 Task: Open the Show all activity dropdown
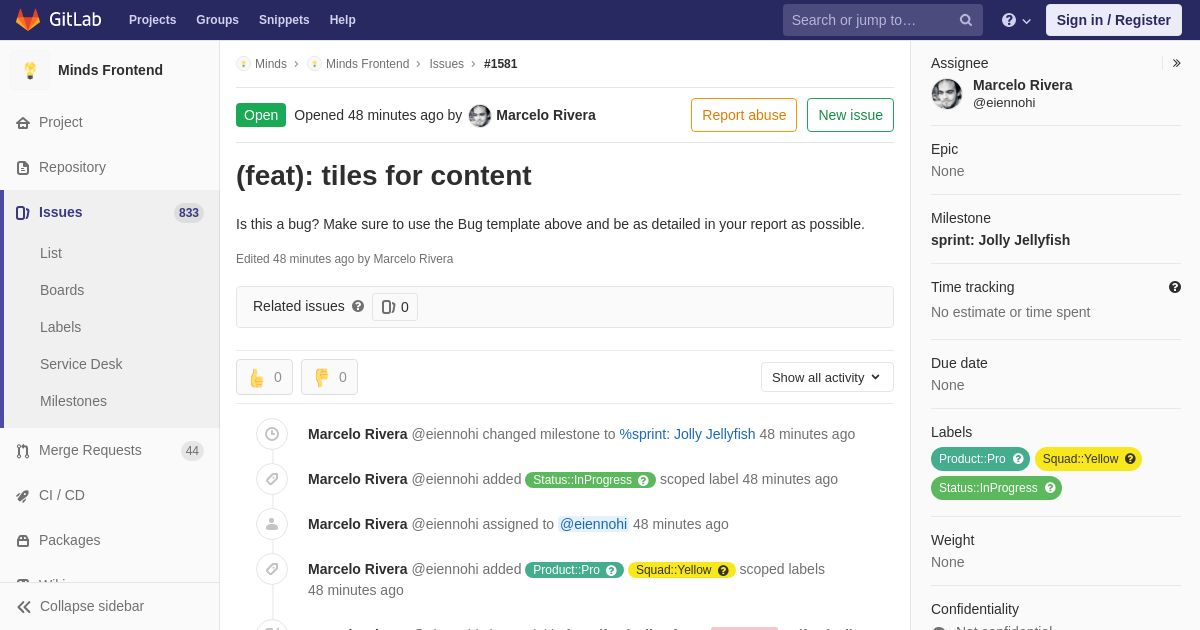(x=827, y=377)
